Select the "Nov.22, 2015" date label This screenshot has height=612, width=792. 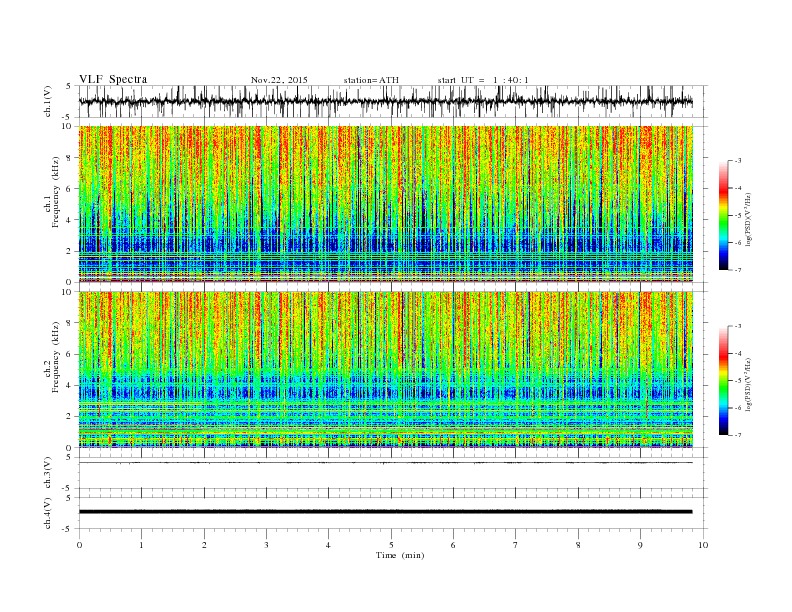coord(279,80)
